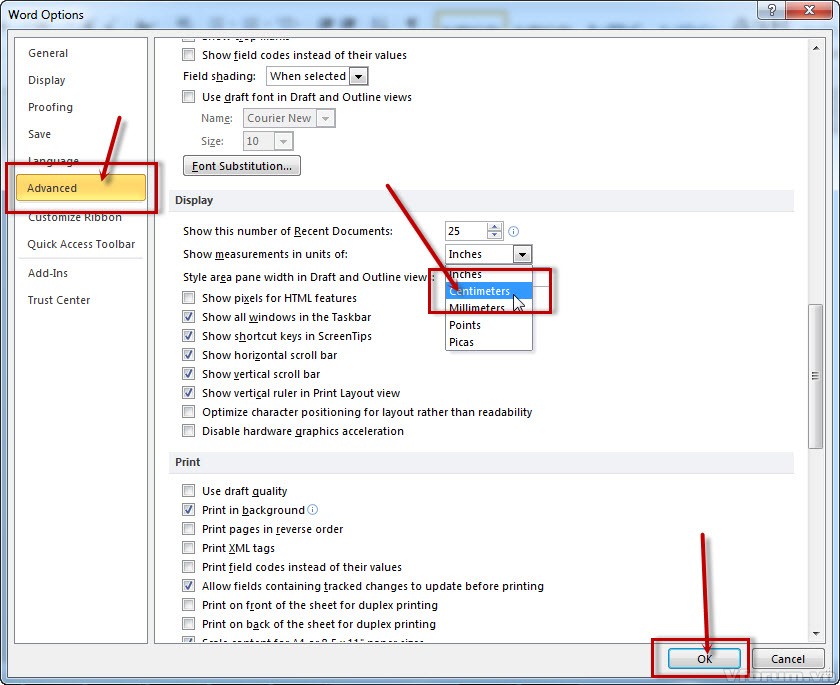Toggle Show vertical ruler in Print Layout view
The image size is (840, 685).
pos(189,393)
